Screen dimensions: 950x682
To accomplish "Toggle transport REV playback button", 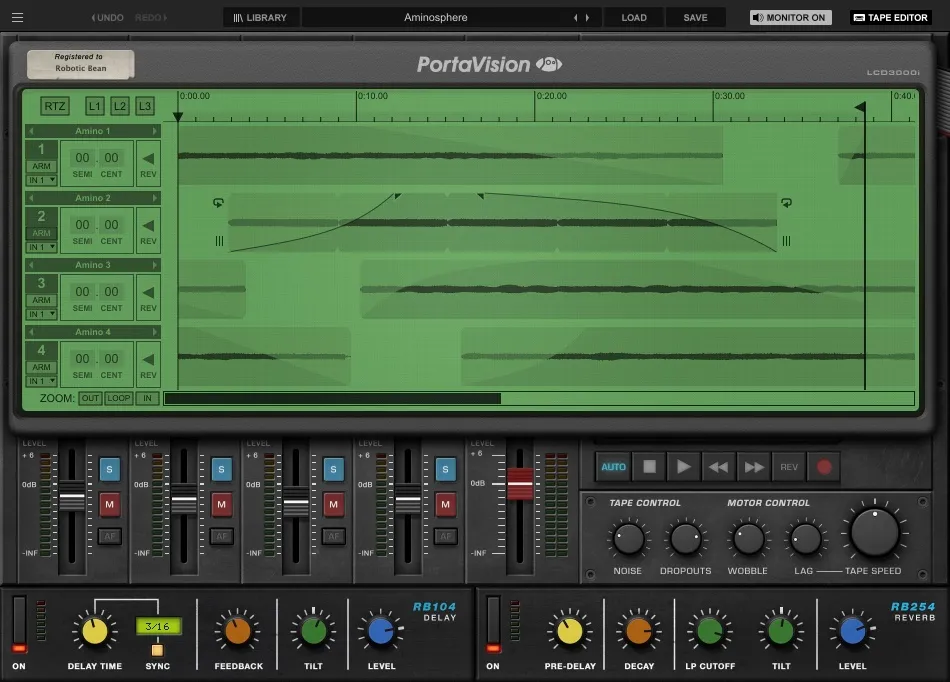I will pyautogui.click(x=789, y=467).
